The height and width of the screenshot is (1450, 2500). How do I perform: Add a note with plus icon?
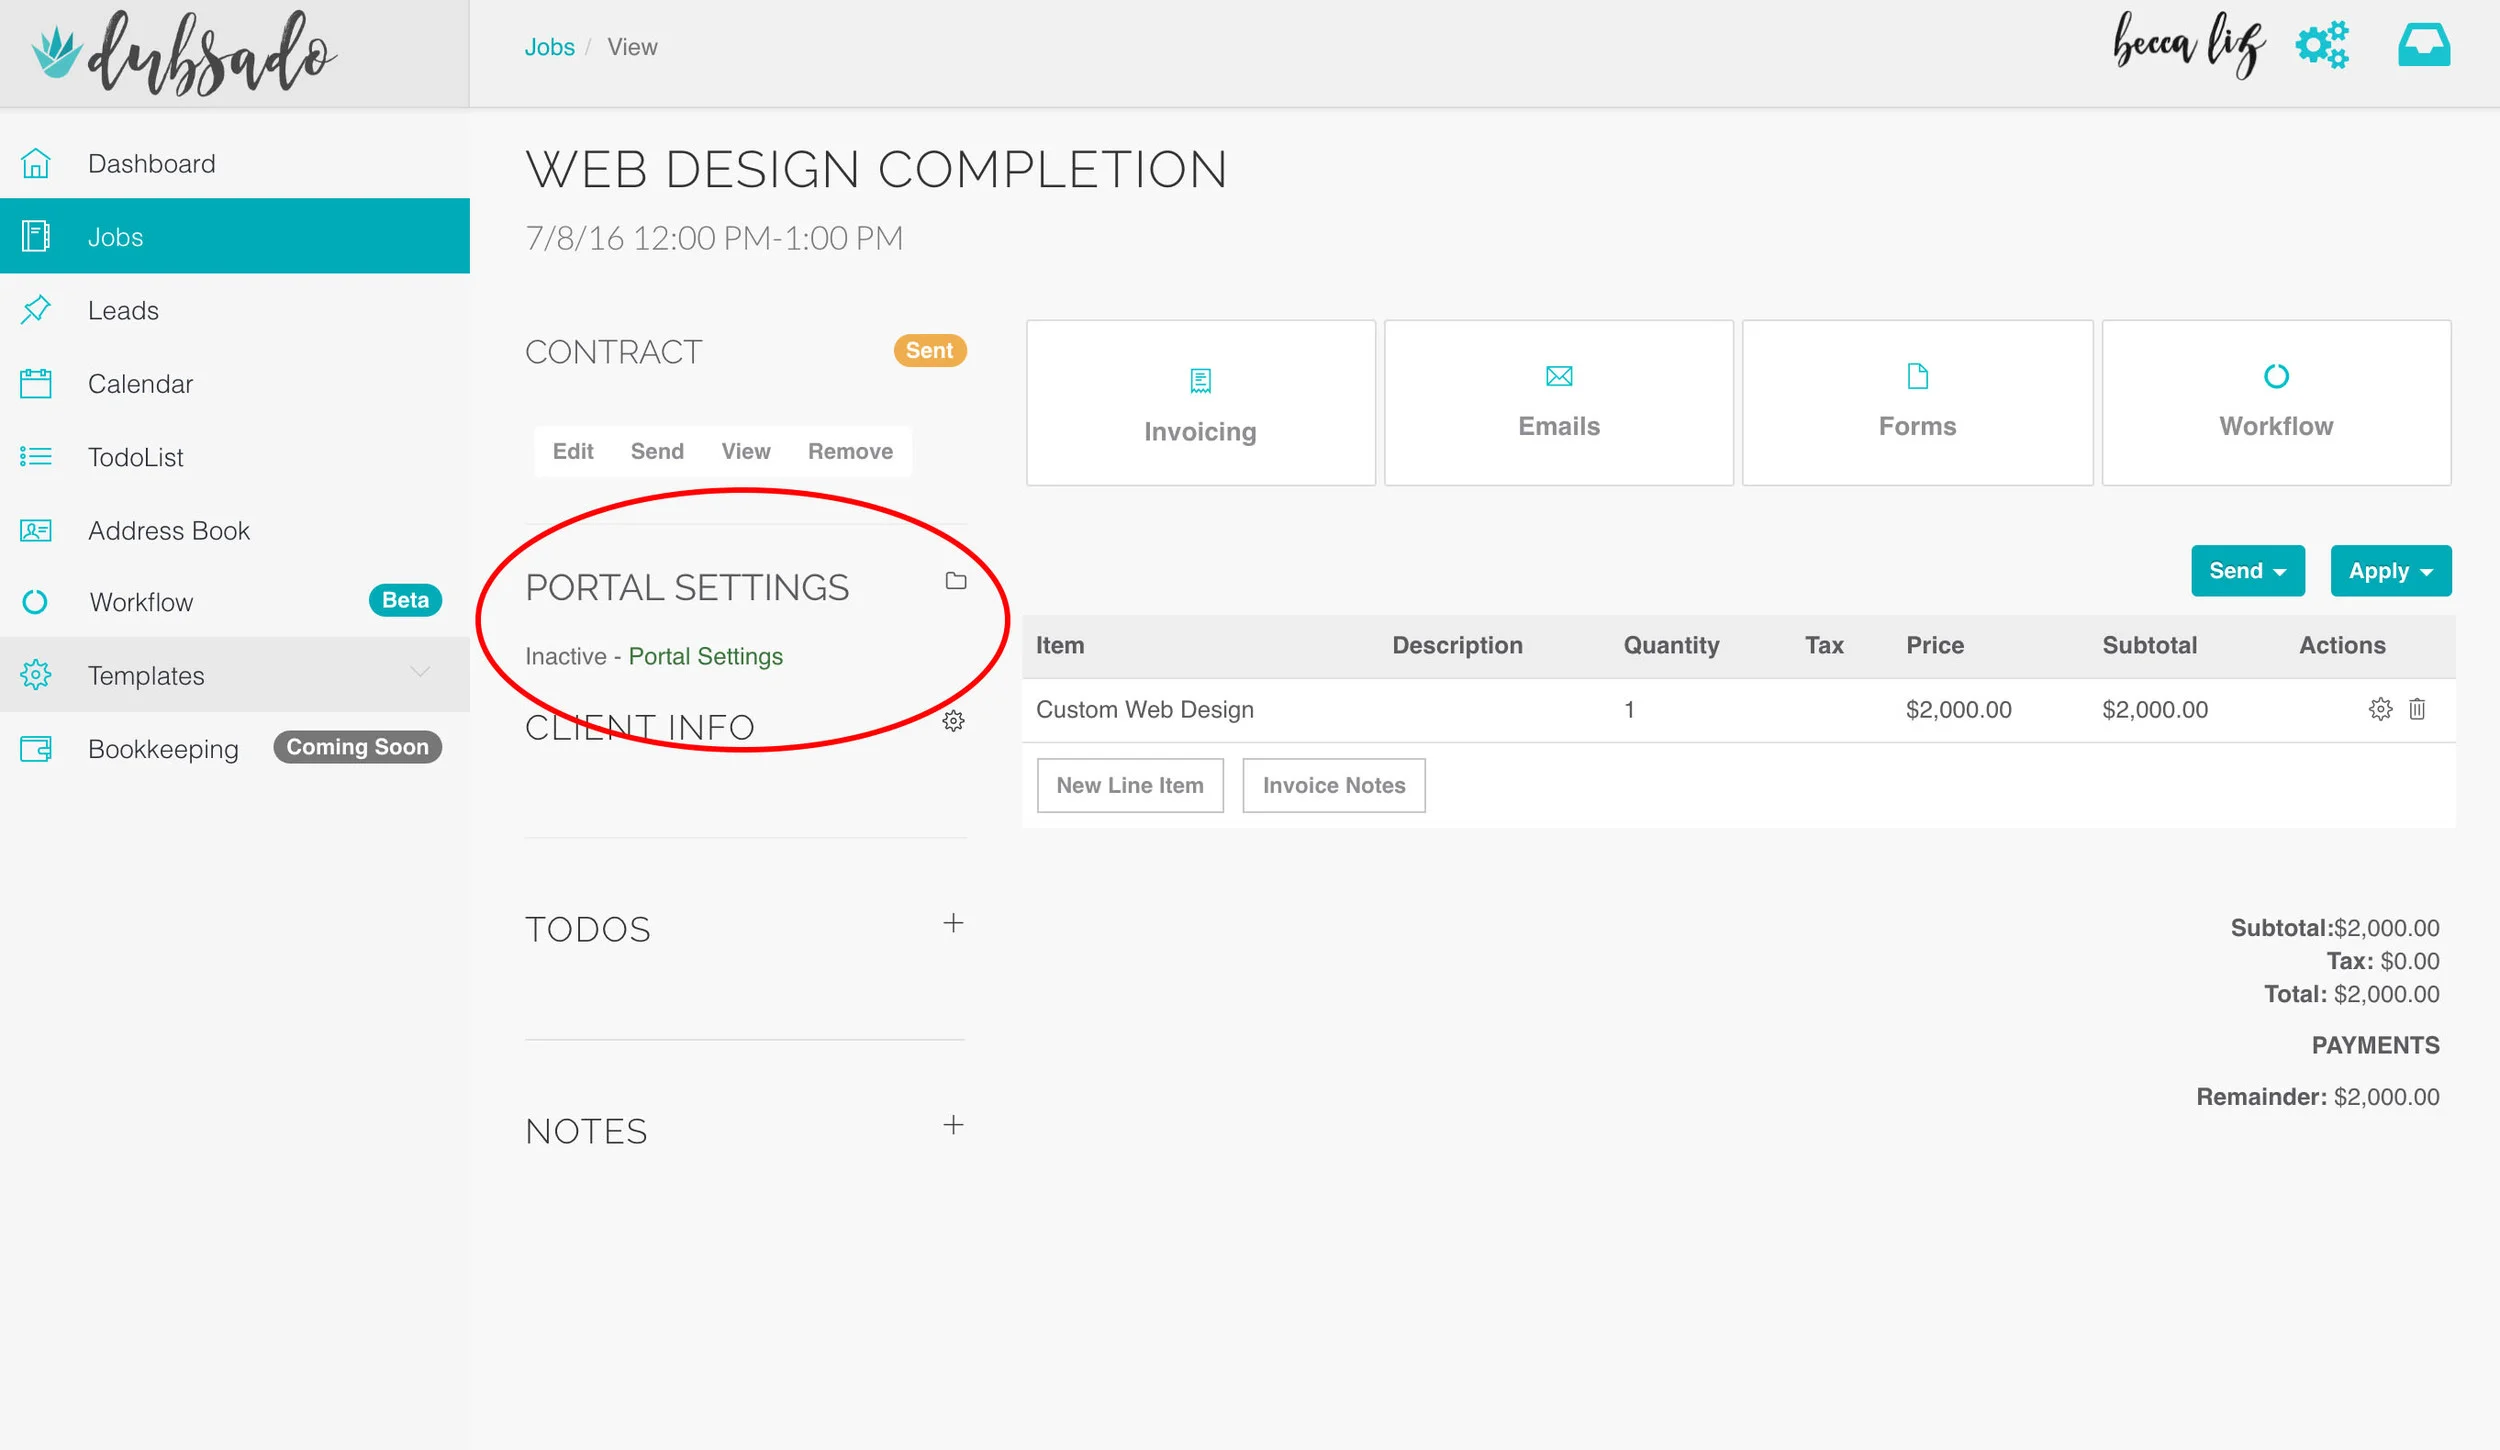click(953, 1125)
